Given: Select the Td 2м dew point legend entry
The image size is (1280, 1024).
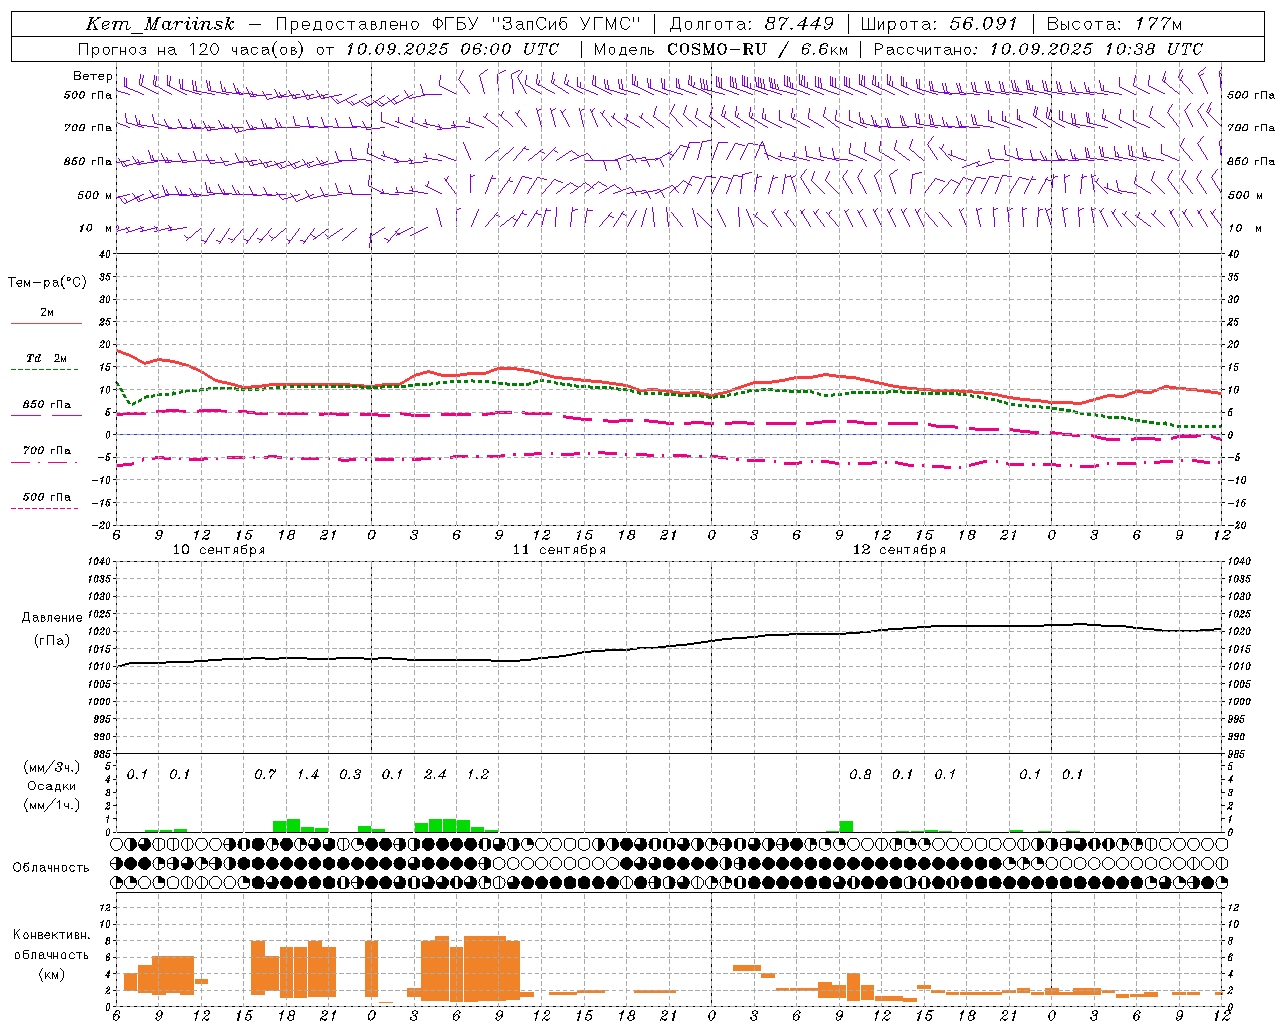Looking at the screenshot, I should click(47, 358).
